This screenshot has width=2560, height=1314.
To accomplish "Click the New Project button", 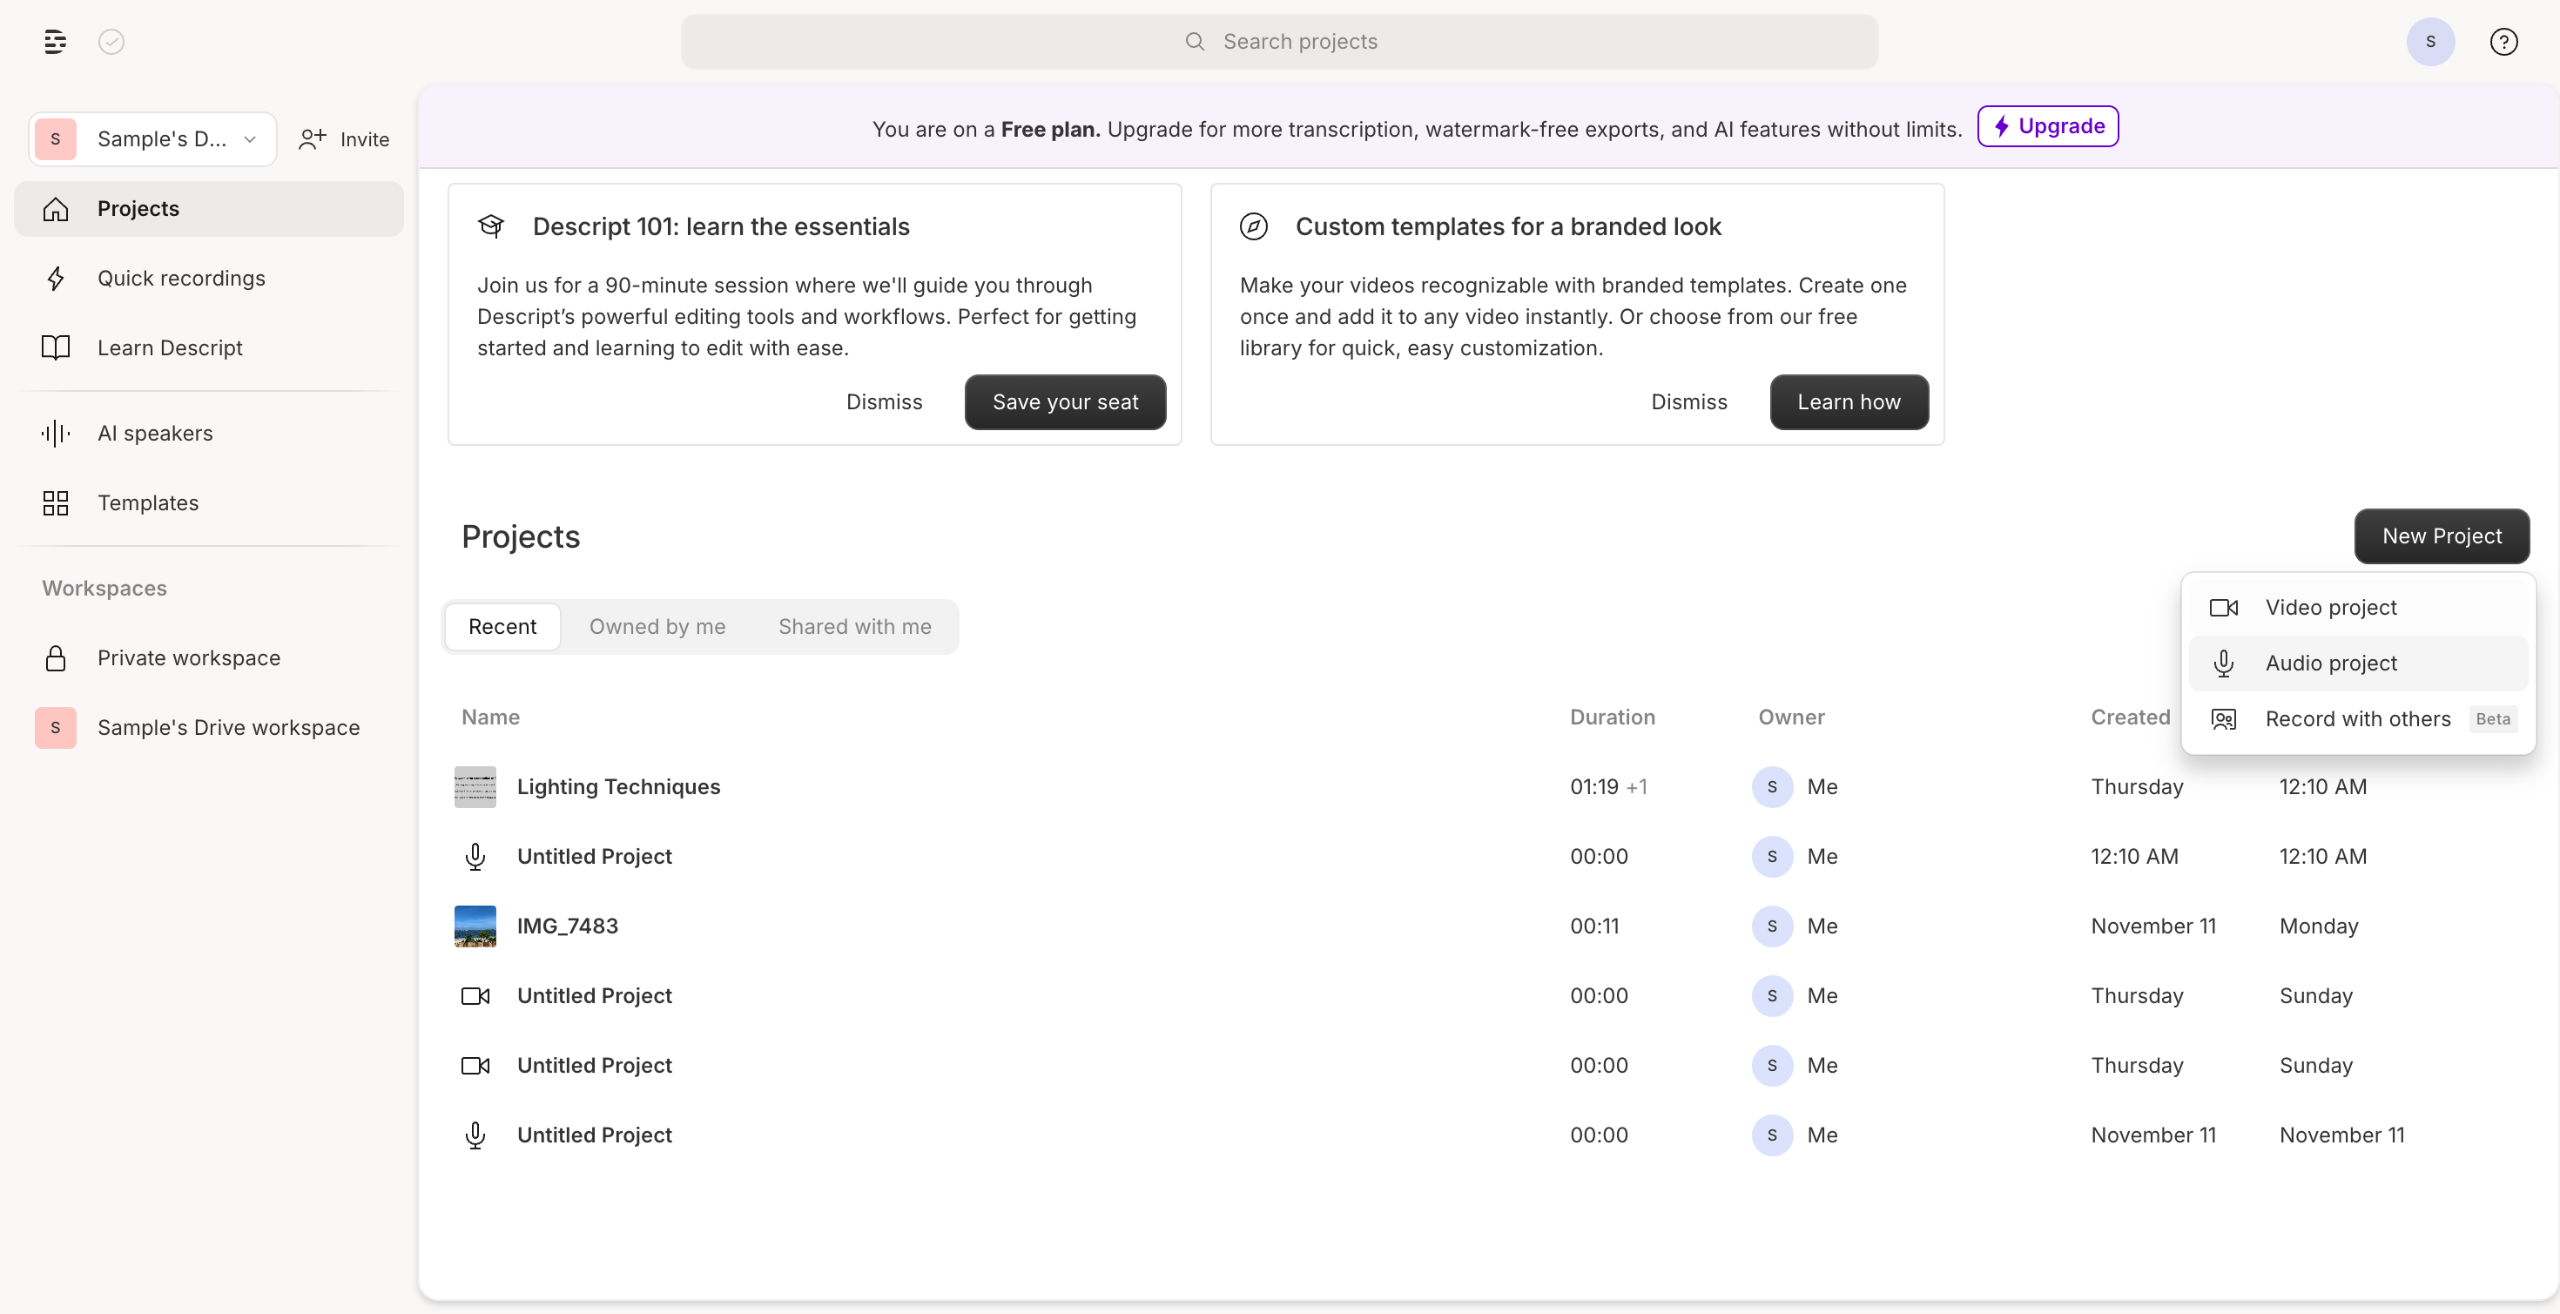I will (x=2441, y=536).
